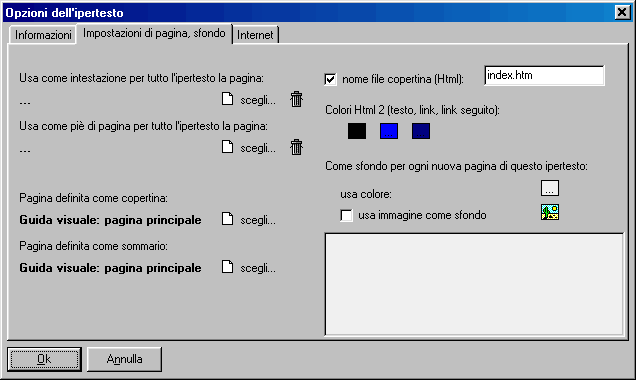Viewport: 636px width, 380px height.
Task: Open the background image picker landscape icon
Action: [550, 212]
